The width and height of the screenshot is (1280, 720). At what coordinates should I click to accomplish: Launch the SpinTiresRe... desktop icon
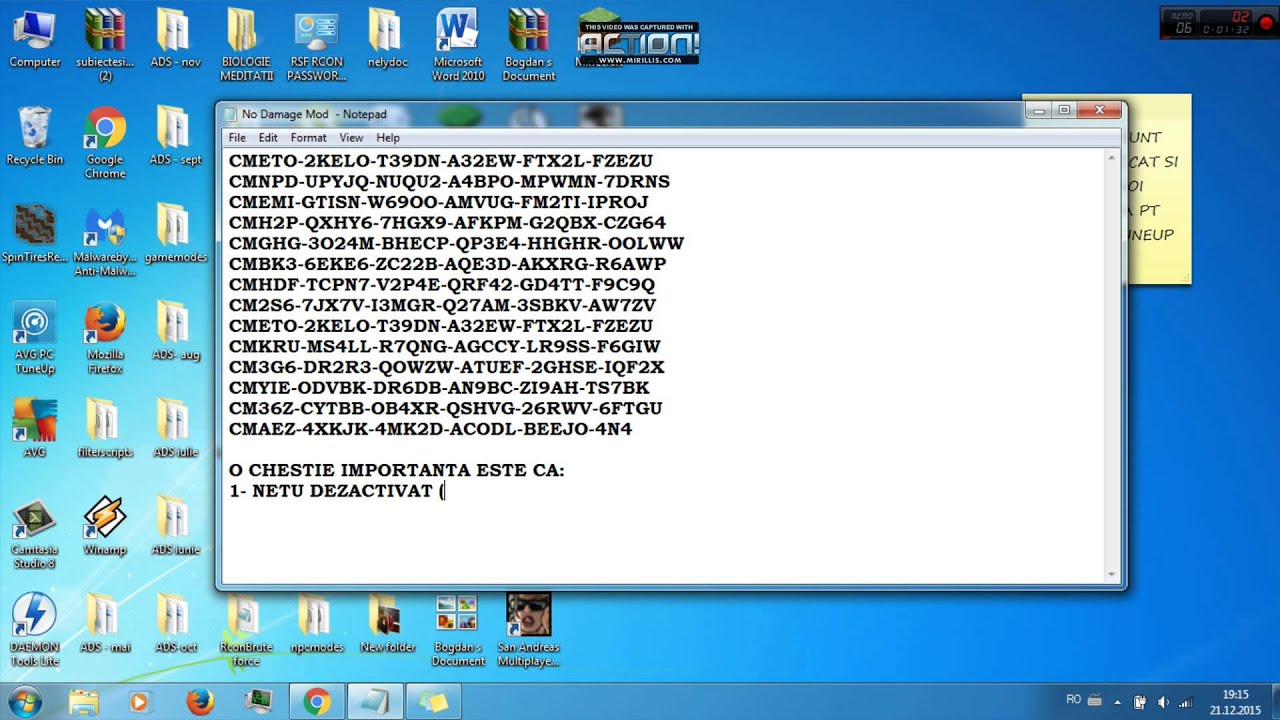[x=34, y=234]
